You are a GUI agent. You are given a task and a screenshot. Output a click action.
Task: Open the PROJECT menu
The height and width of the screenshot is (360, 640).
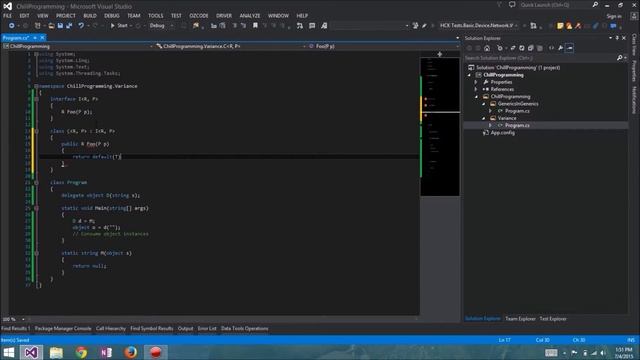click(66, 16)
